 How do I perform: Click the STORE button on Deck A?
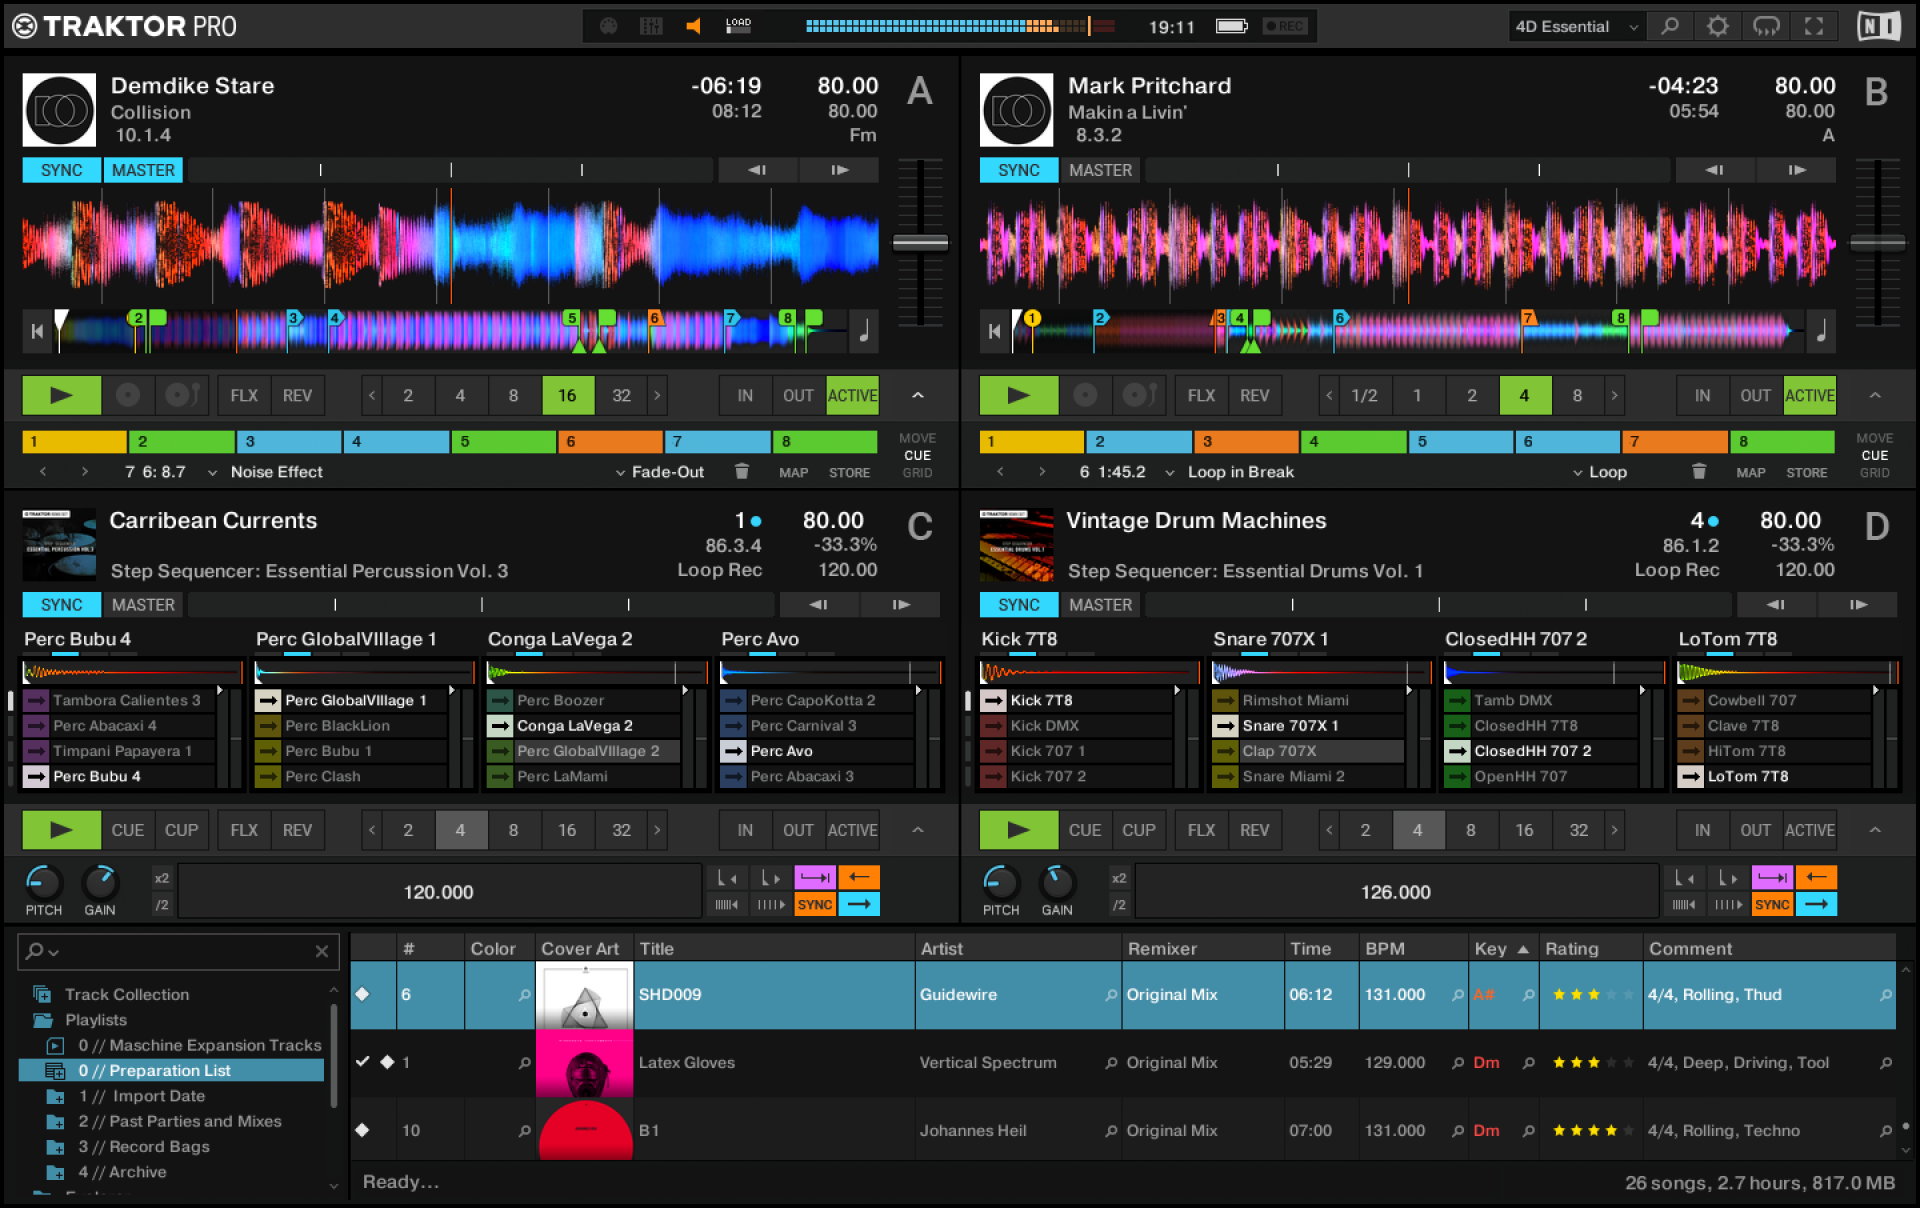click(849, 472)
